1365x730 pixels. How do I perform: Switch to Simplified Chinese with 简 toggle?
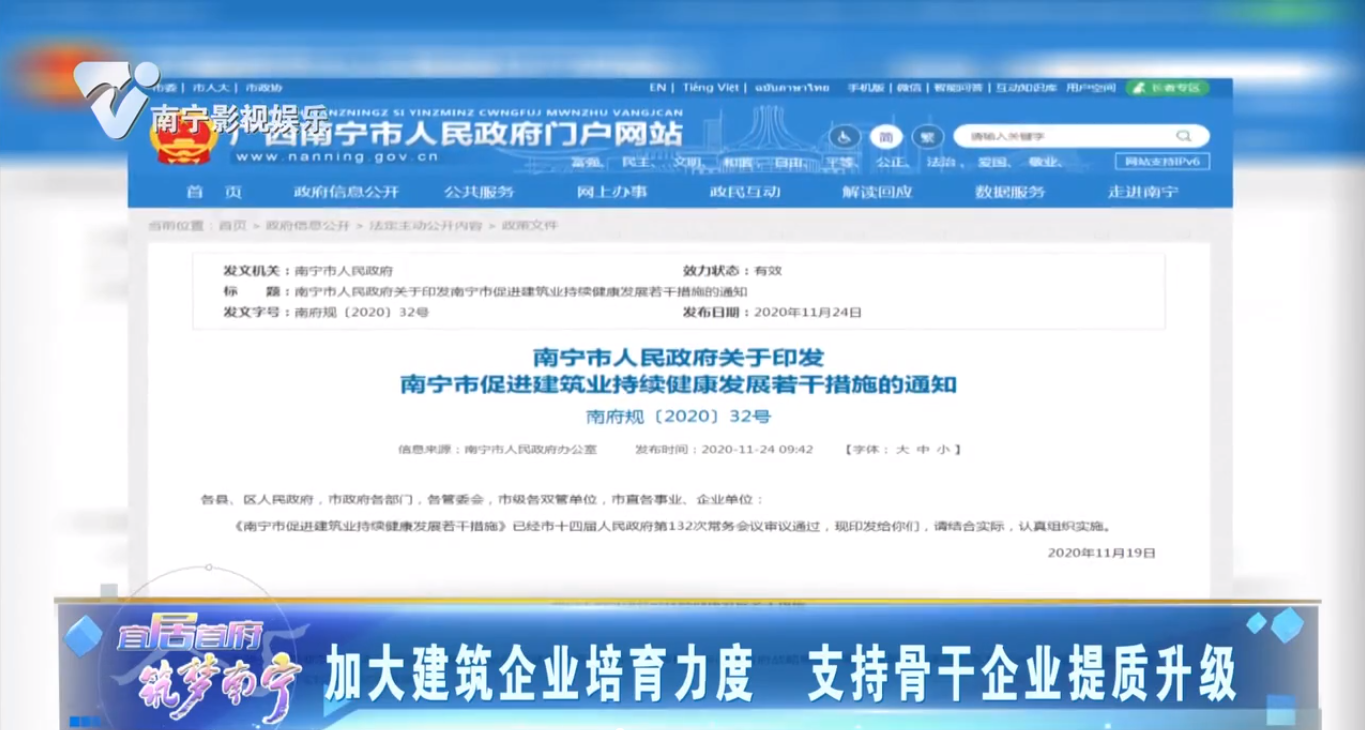[886, 136]
